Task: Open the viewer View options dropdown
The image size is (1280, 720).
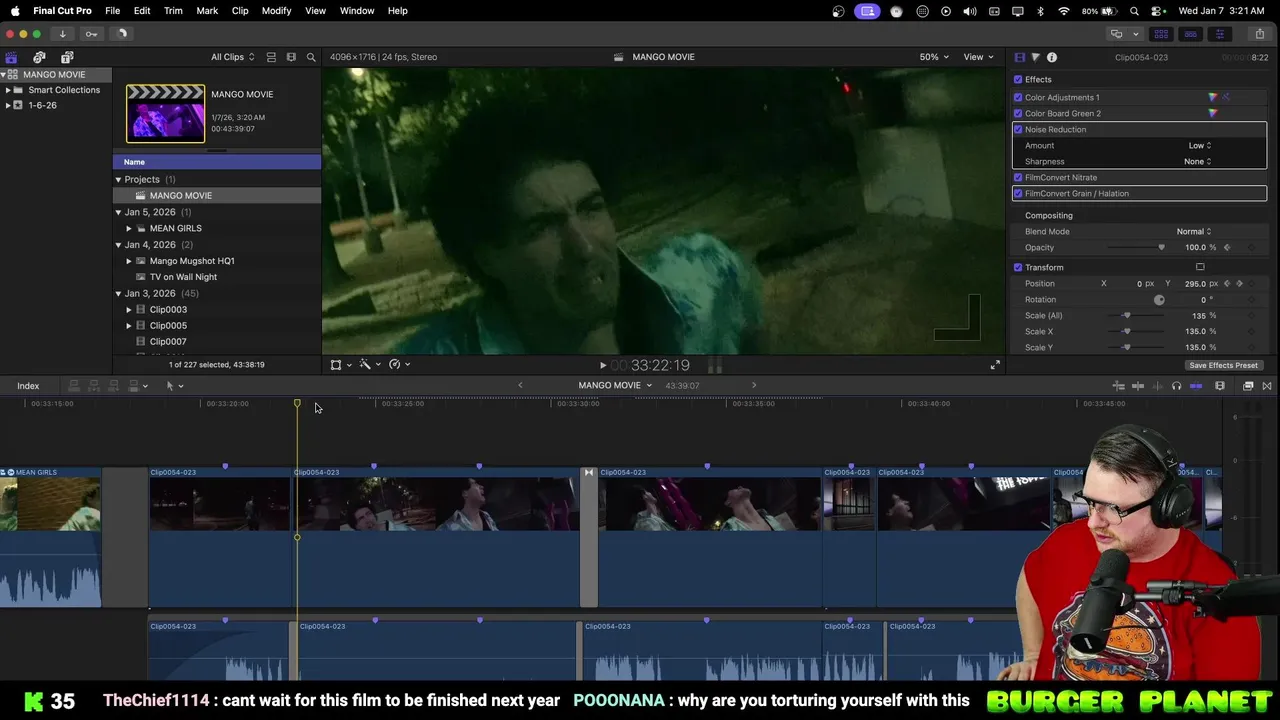Action: (977, 57)
